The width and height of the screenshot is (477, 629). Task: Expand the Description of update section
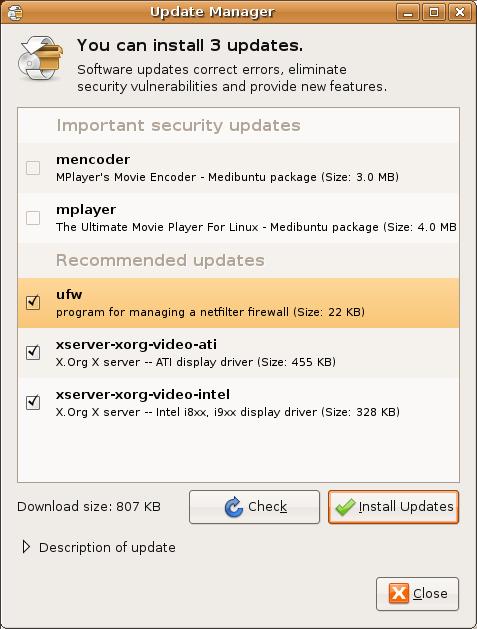click(26, 547)
